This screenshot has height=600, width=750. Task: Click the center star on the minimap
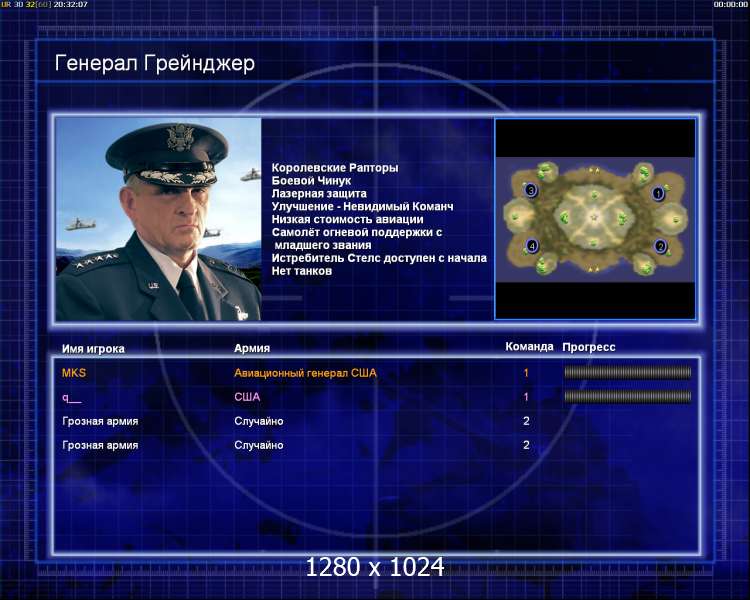click(x=595, y=217)
